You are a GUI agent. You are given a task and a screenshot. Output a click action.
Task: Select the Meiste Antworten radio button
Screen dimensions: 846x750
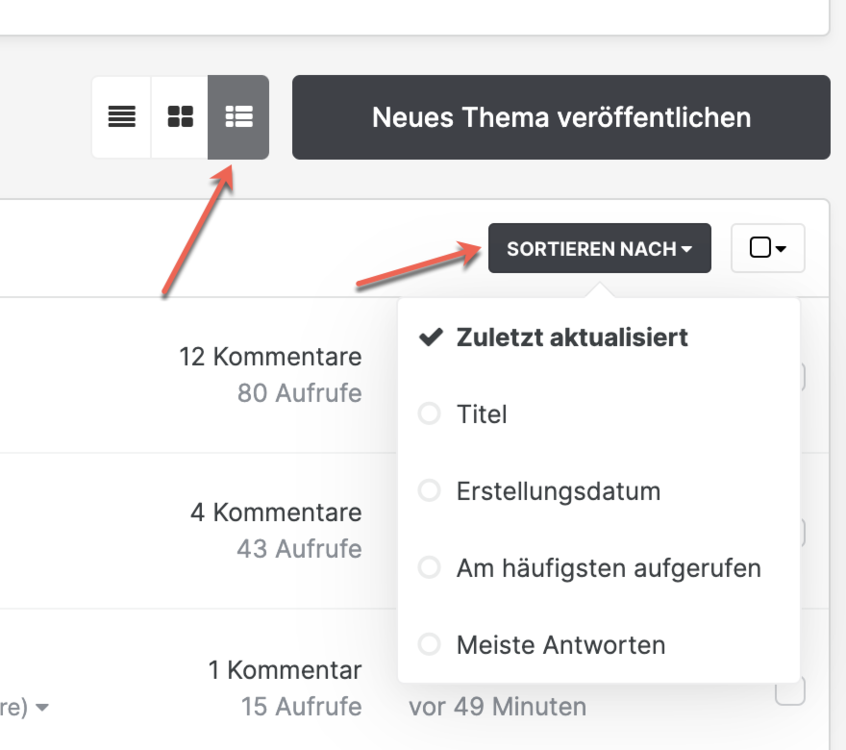430,645
